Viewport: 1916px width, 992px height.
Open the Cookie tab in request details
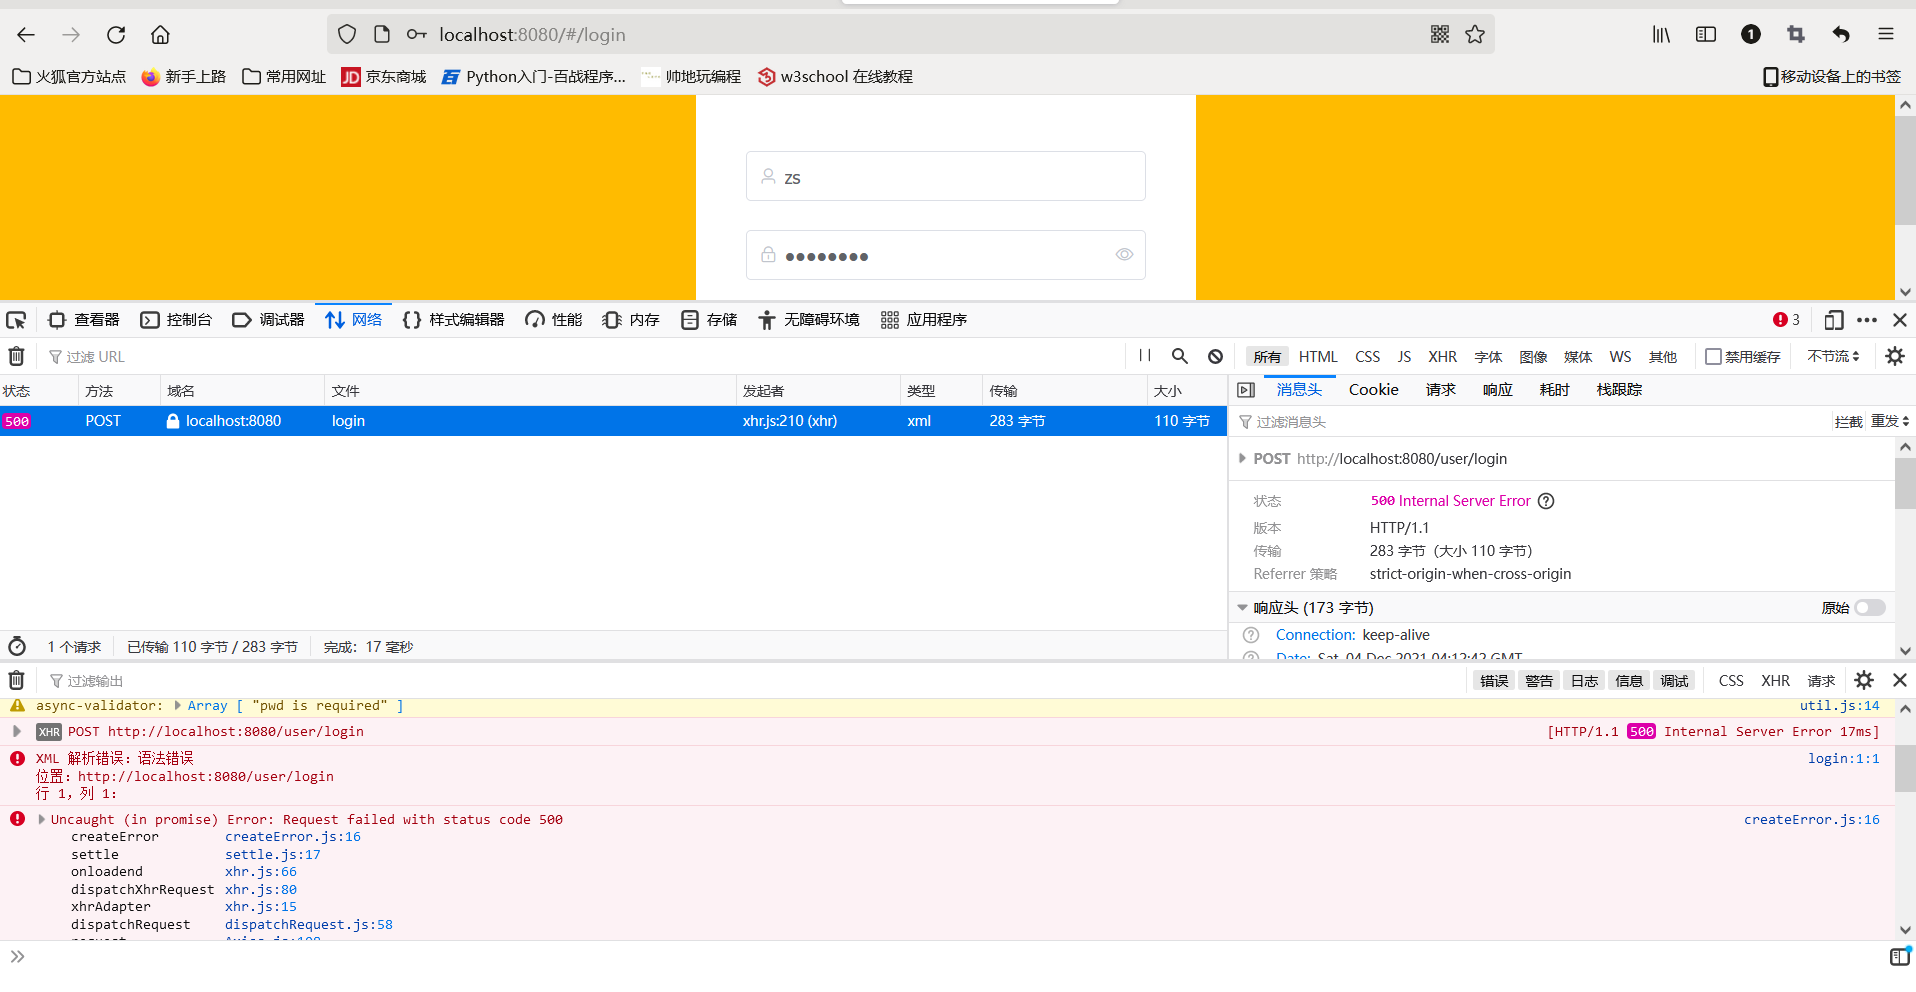pyautogui.click(x=1373, y=390)
